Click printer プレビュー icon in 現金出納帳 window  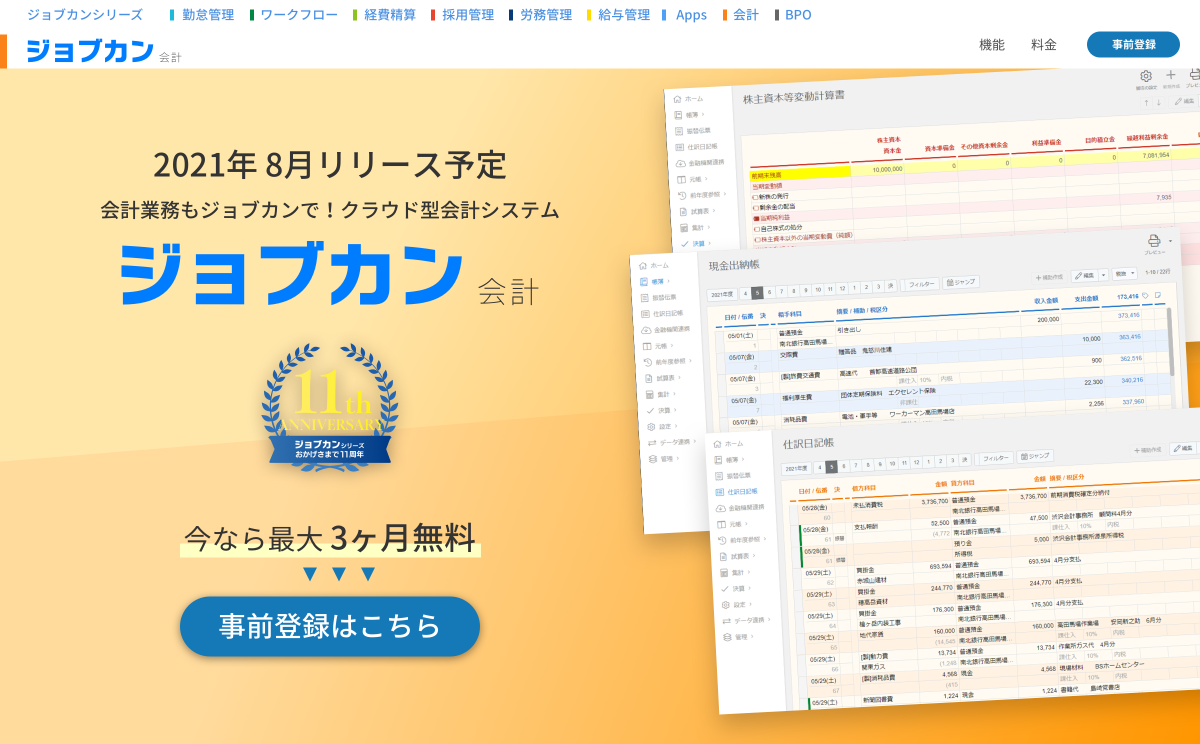tap(1153, 240)
